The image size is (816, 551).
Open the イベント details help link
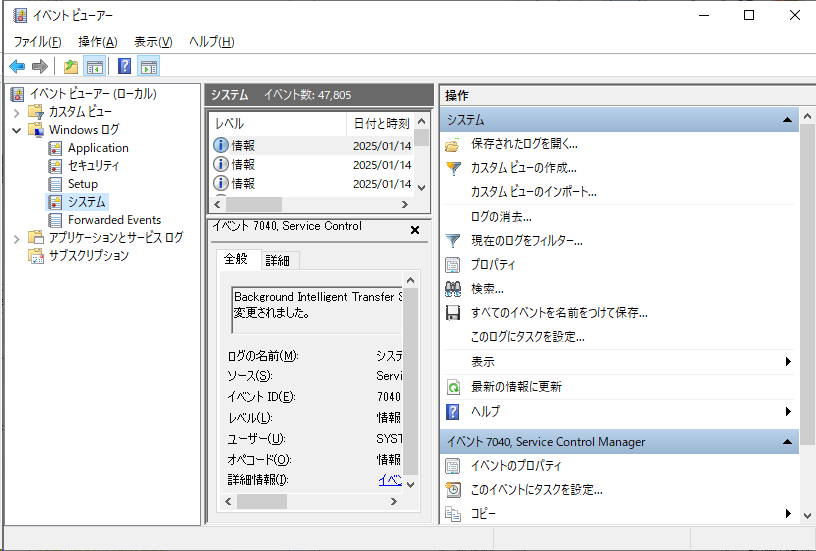click(x=390, y=480)
